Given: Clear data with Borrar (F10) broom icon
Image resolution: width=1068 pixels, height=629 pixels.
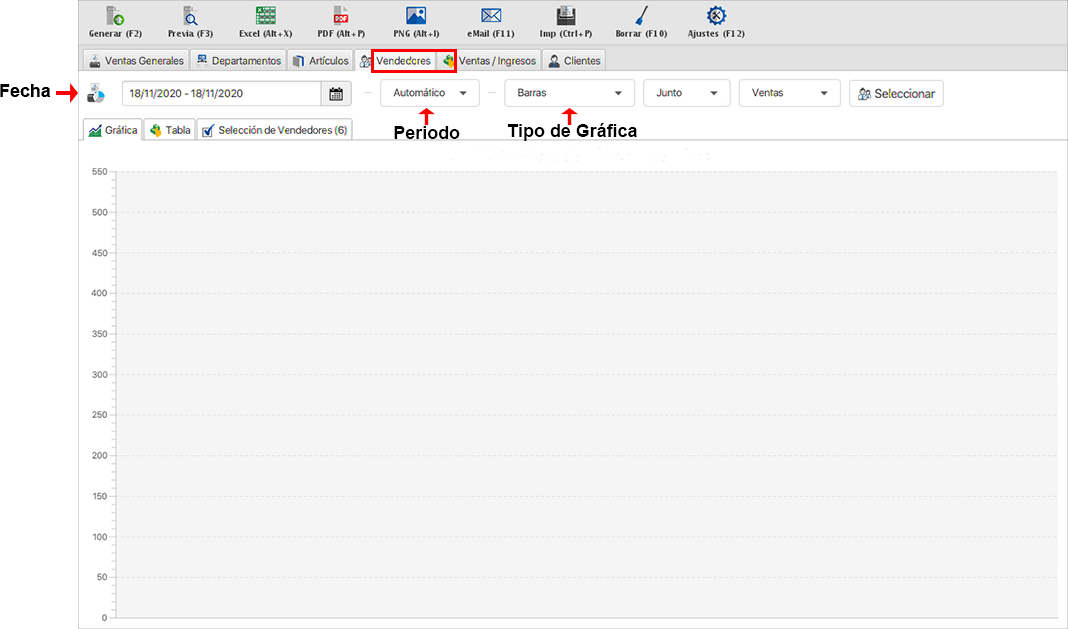Looking at the screenshot, I should pyautogui.click(x=641, y=16).
